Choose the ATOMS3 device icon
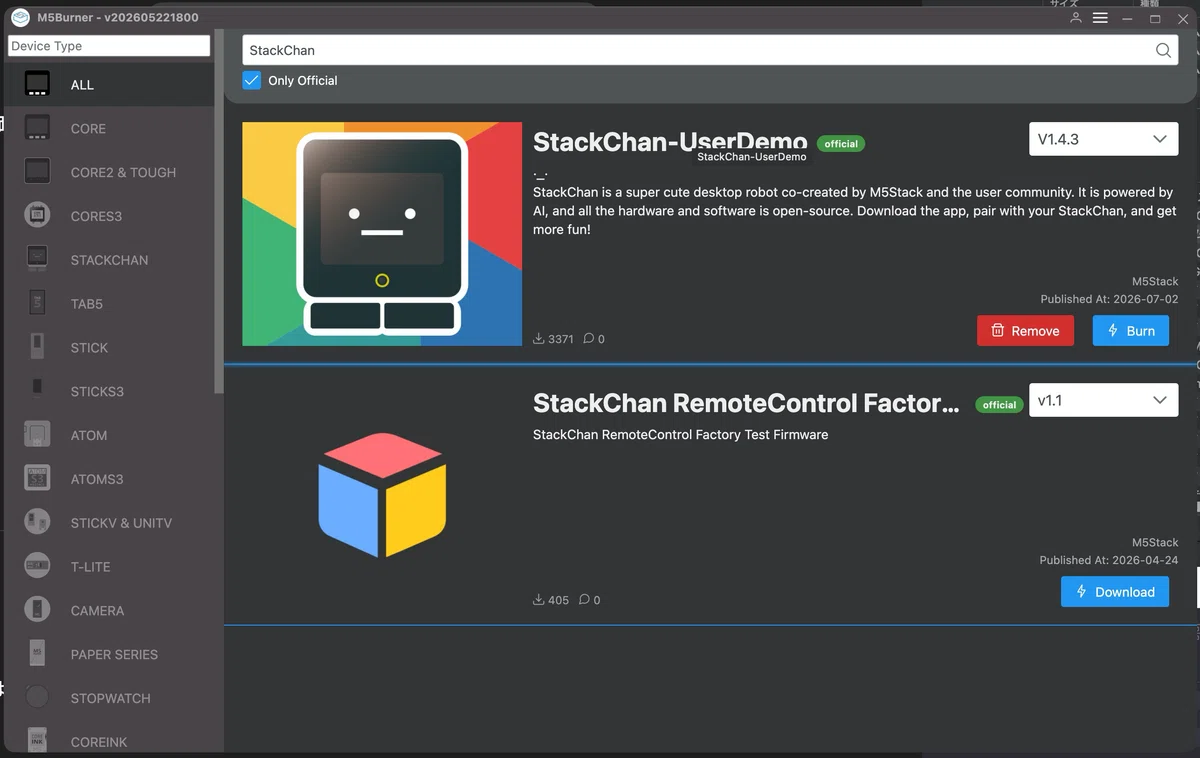Image resolution: width=1200 pixels, height=758 pixels. coord(37,479)
